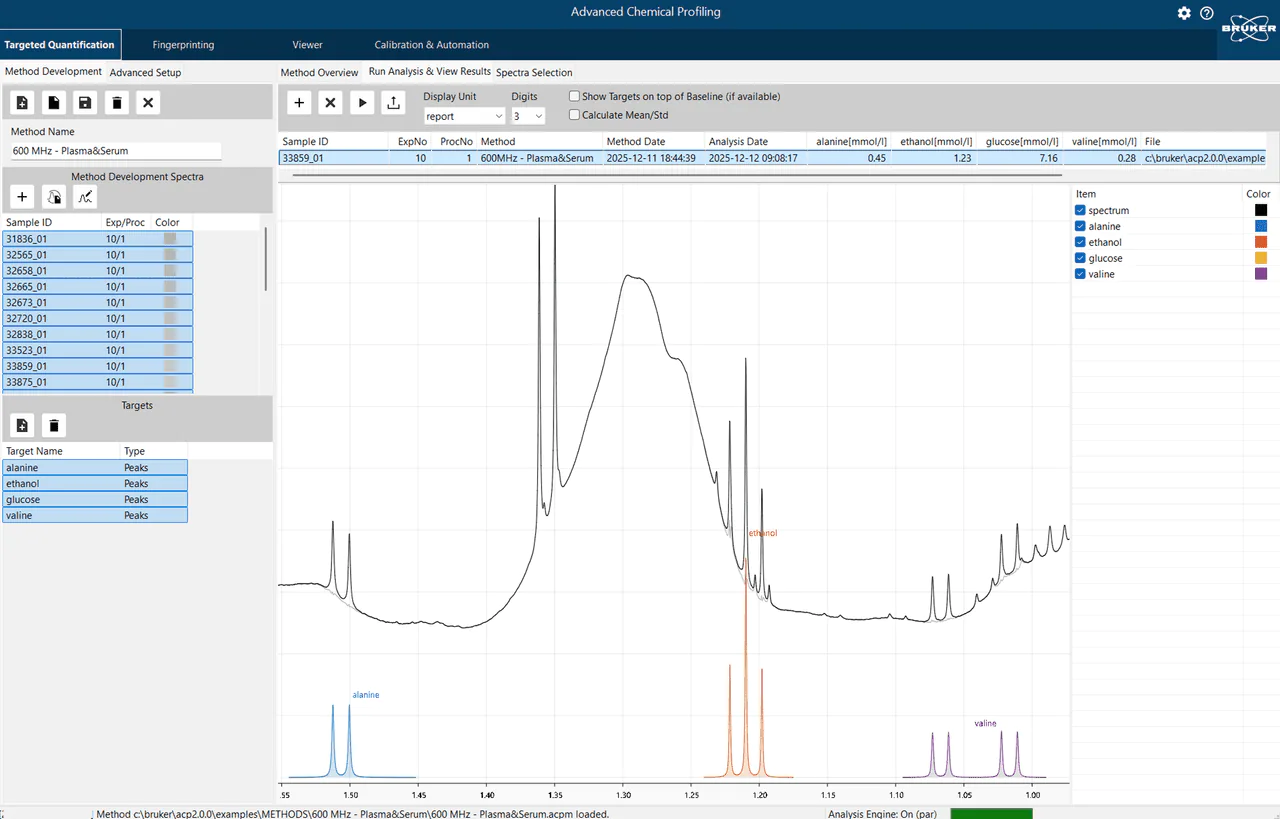Select result row 33859_01 in table
This screenshot has height=819, width=1280.
[772, 158]
